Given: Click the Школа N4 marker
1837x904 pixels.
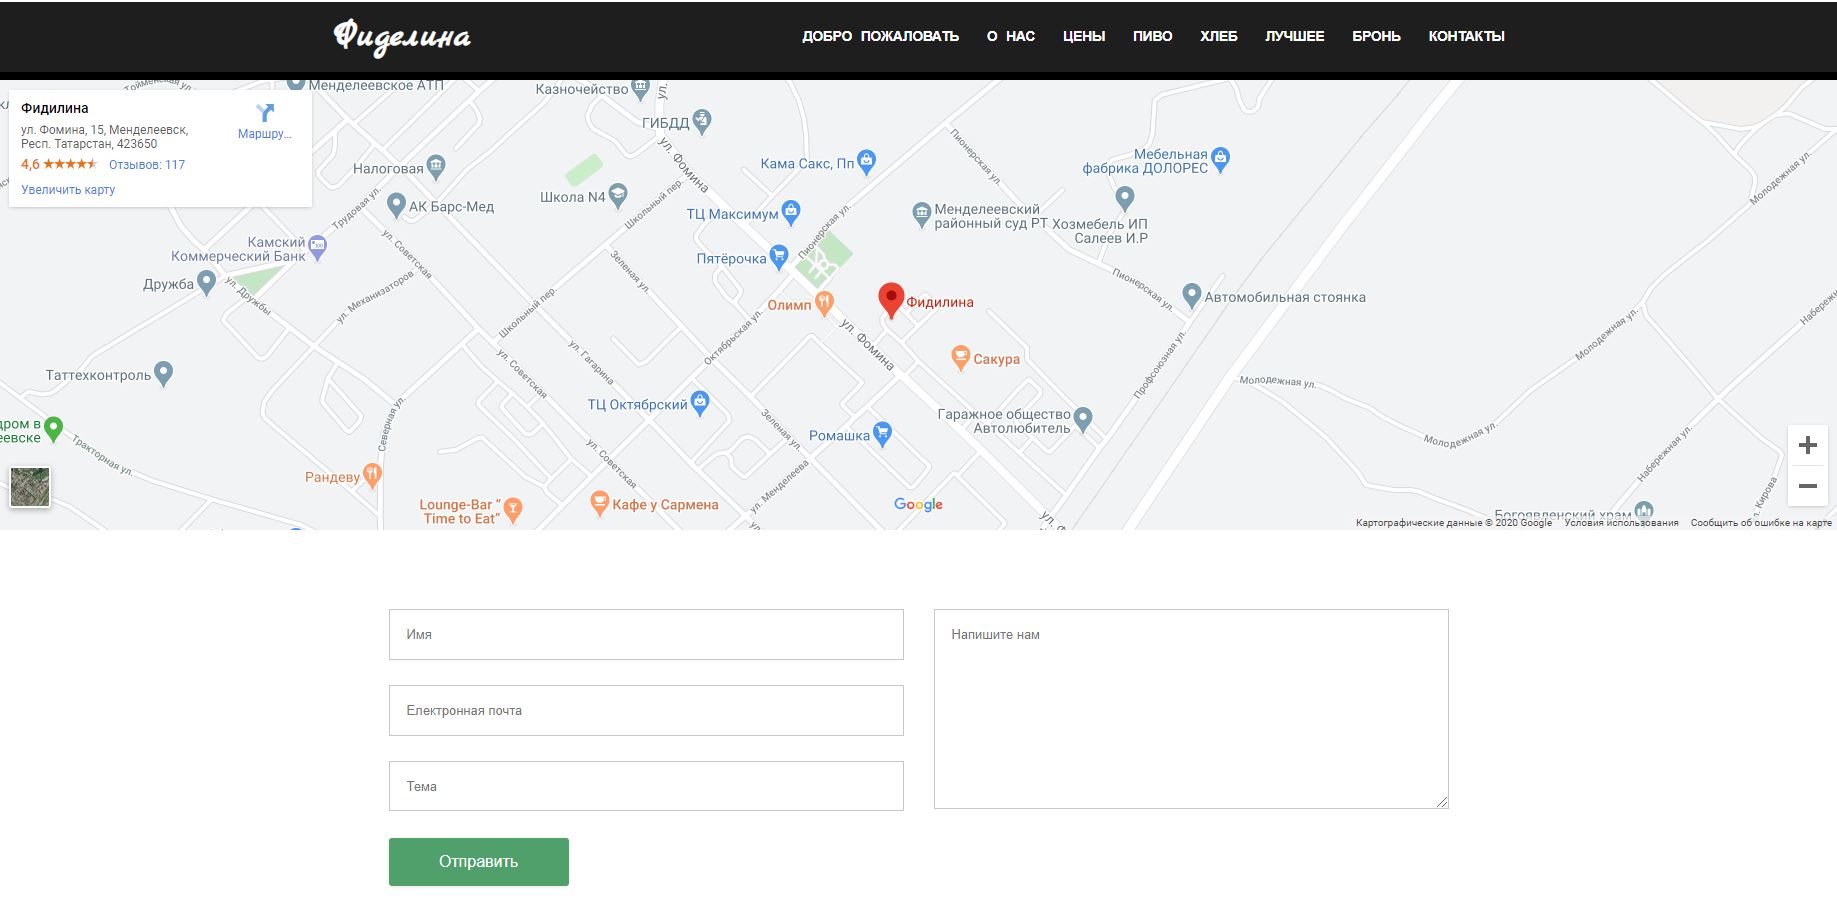Looking at the screenshot, I should [618, 196].
